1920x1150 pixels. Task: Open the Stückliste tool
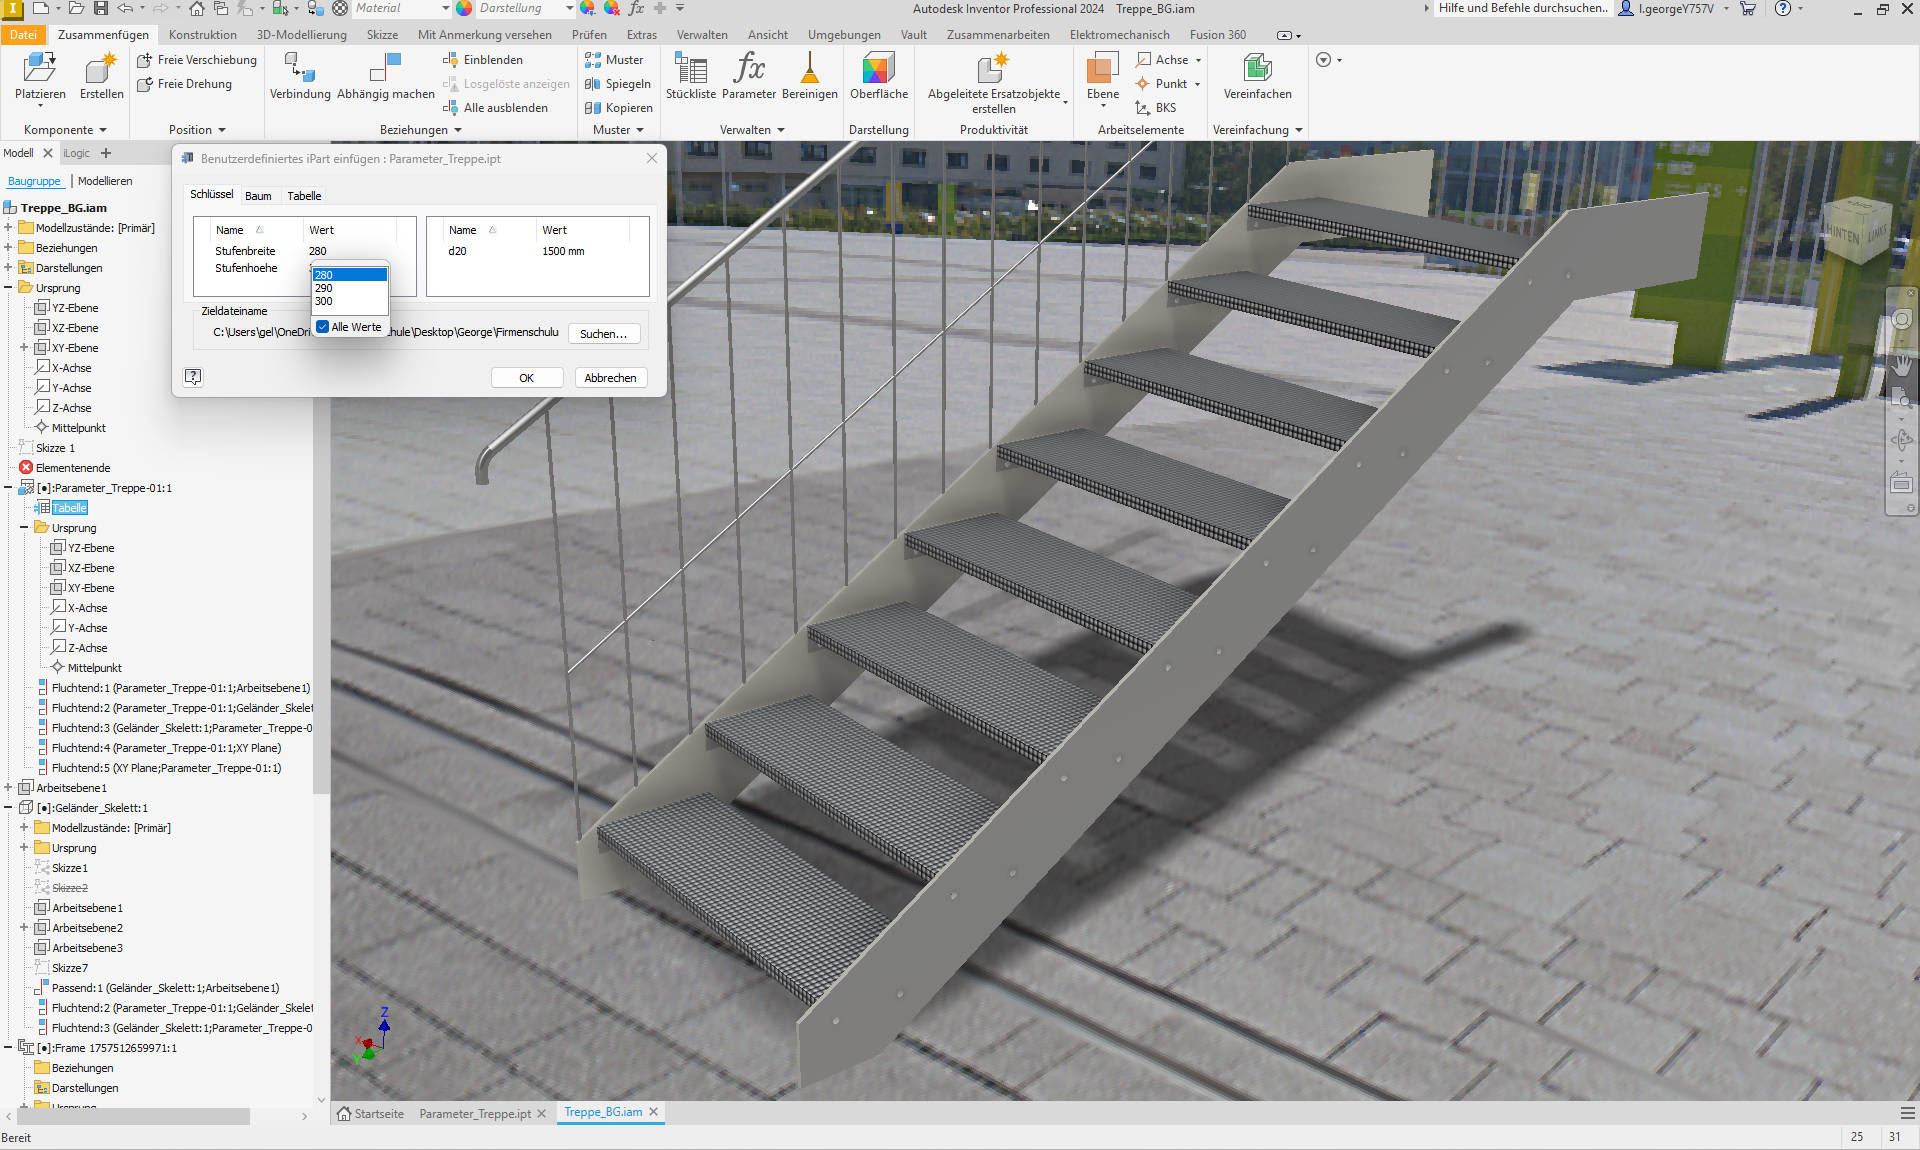690,70
